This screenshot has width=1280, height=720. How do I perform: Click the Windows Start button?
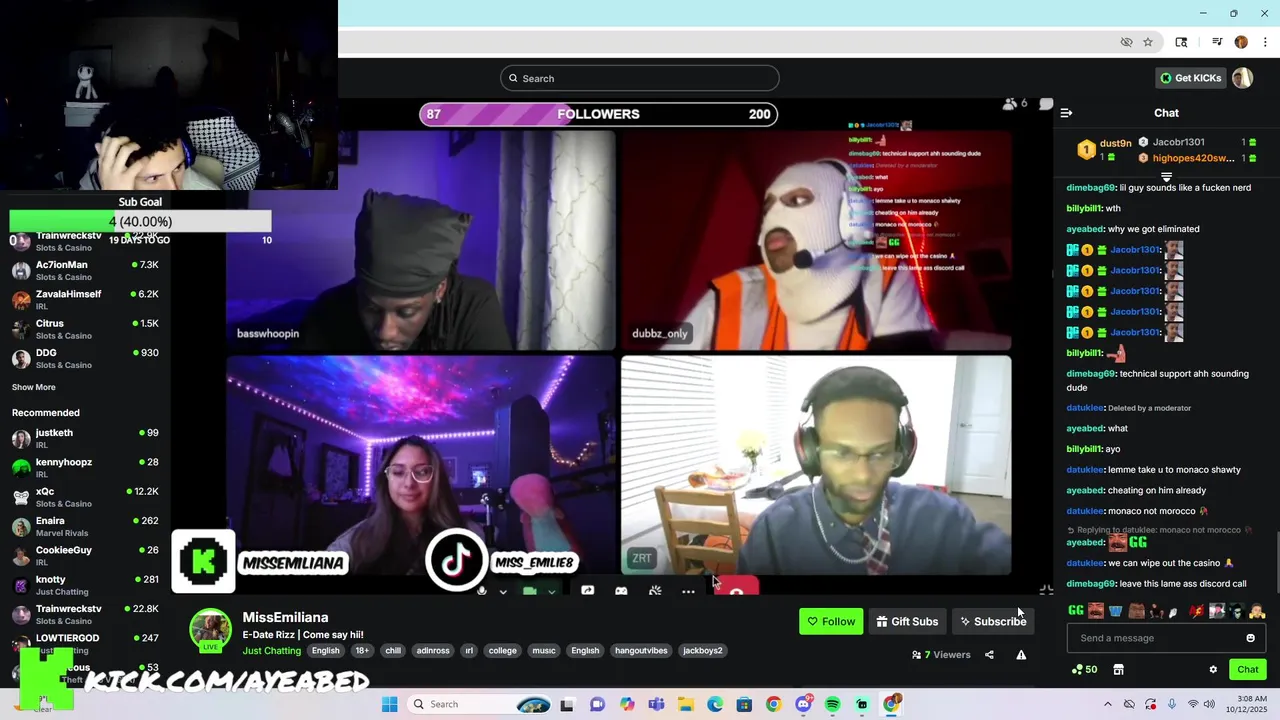[390, 704]
